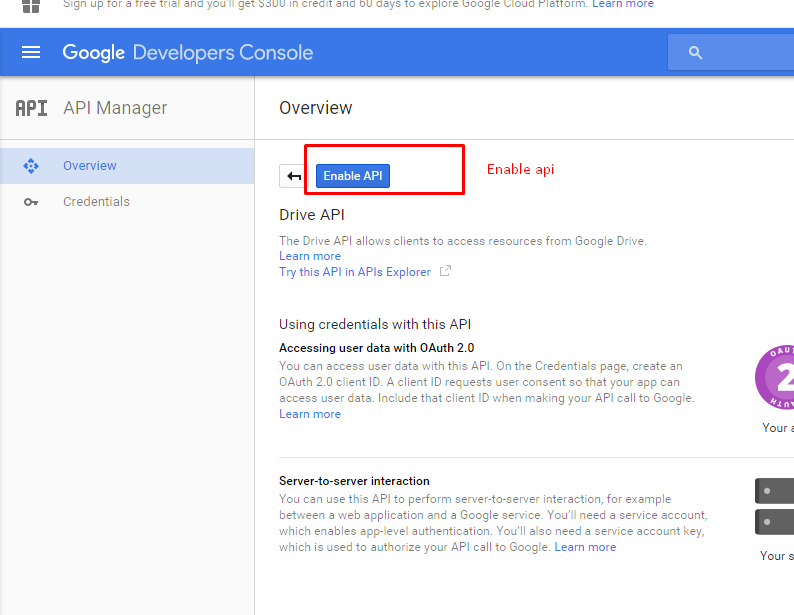Click the Drive API description sentence
This screenshot has height=615, width=794.
point(463,241)
